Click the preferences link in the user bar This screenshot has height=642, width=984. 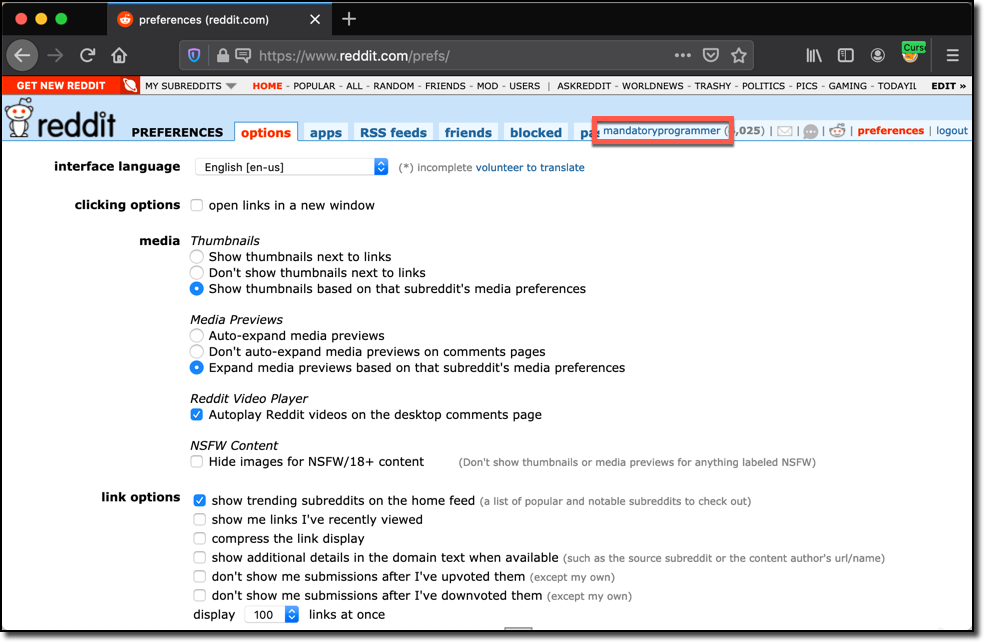[890, 131]
